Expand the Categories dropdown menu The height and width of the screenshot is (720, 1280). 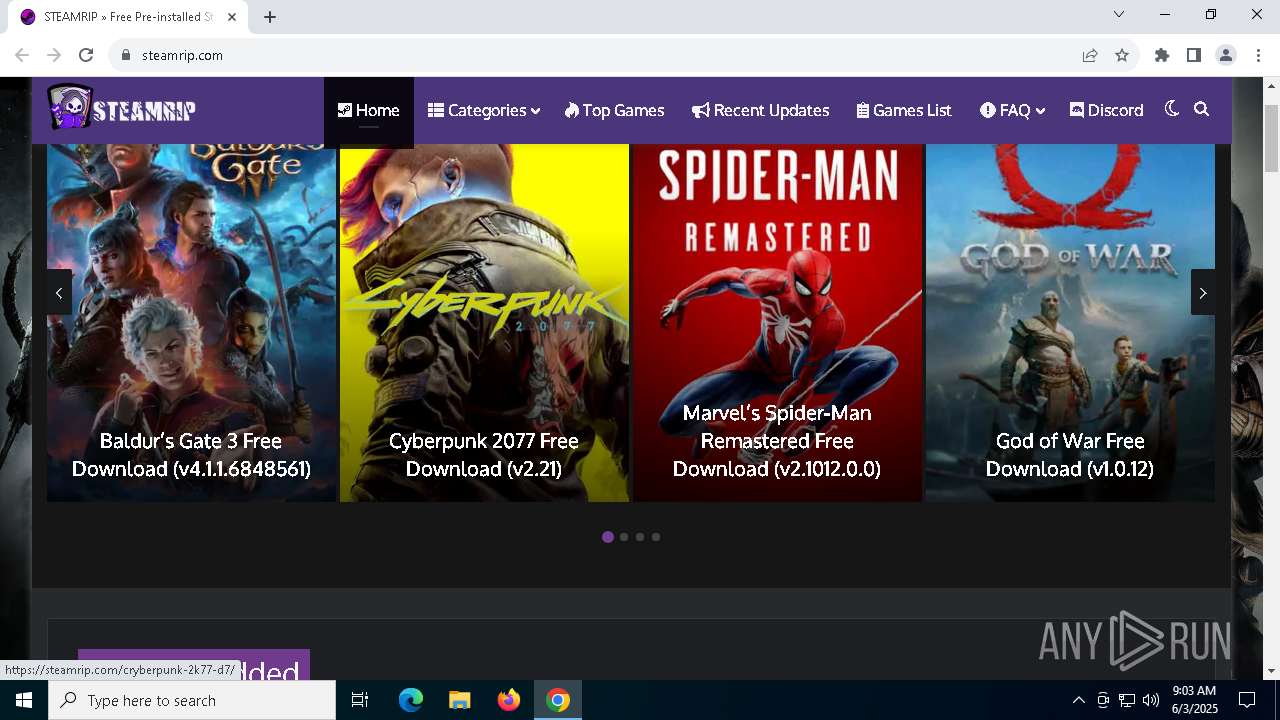[x=484, y=110]
